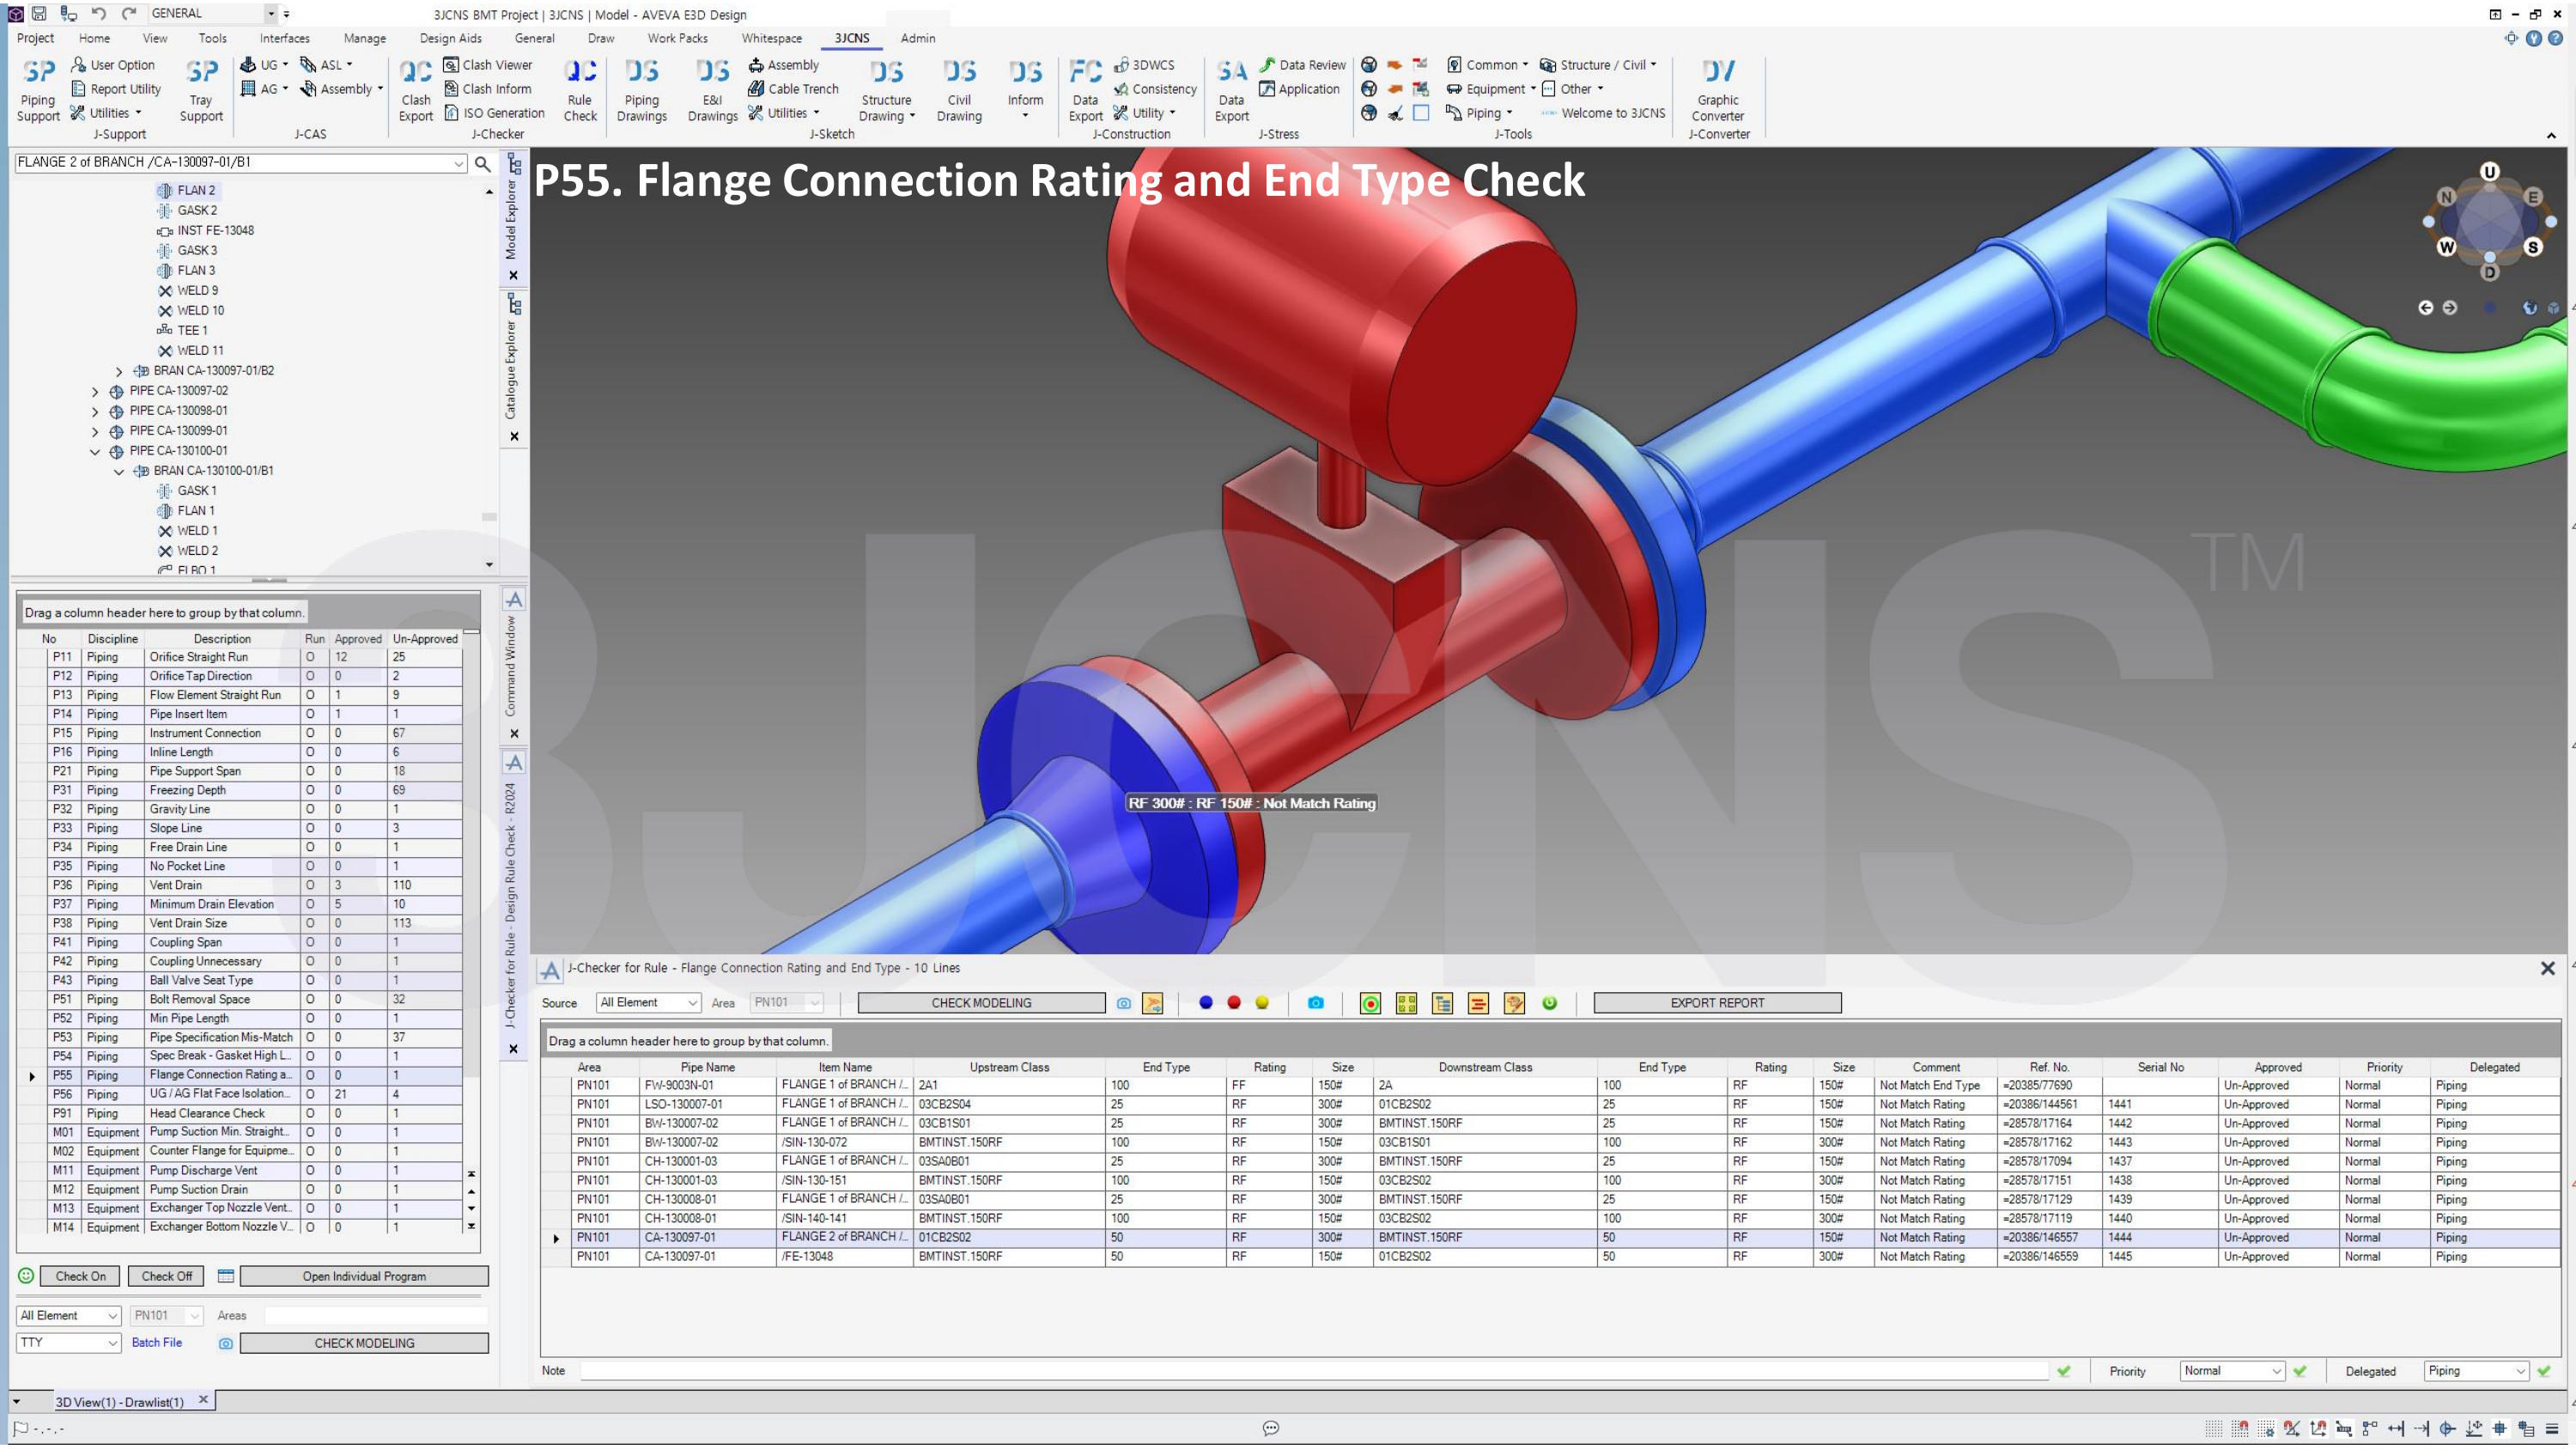Screen dimensions: 2576x1449
Task: Collapse PIPE CA-130100-01 tree node
Action: coord(95,452)
